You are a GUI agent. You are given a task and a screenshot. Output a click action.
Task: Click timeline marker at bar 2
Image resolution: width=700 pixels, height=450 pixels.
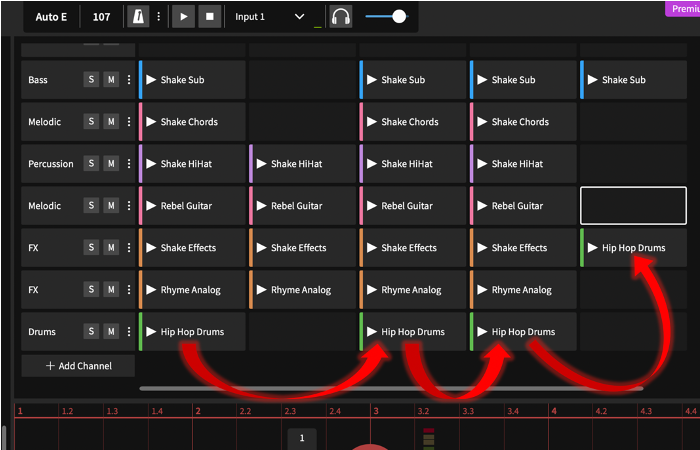(198, 411)
